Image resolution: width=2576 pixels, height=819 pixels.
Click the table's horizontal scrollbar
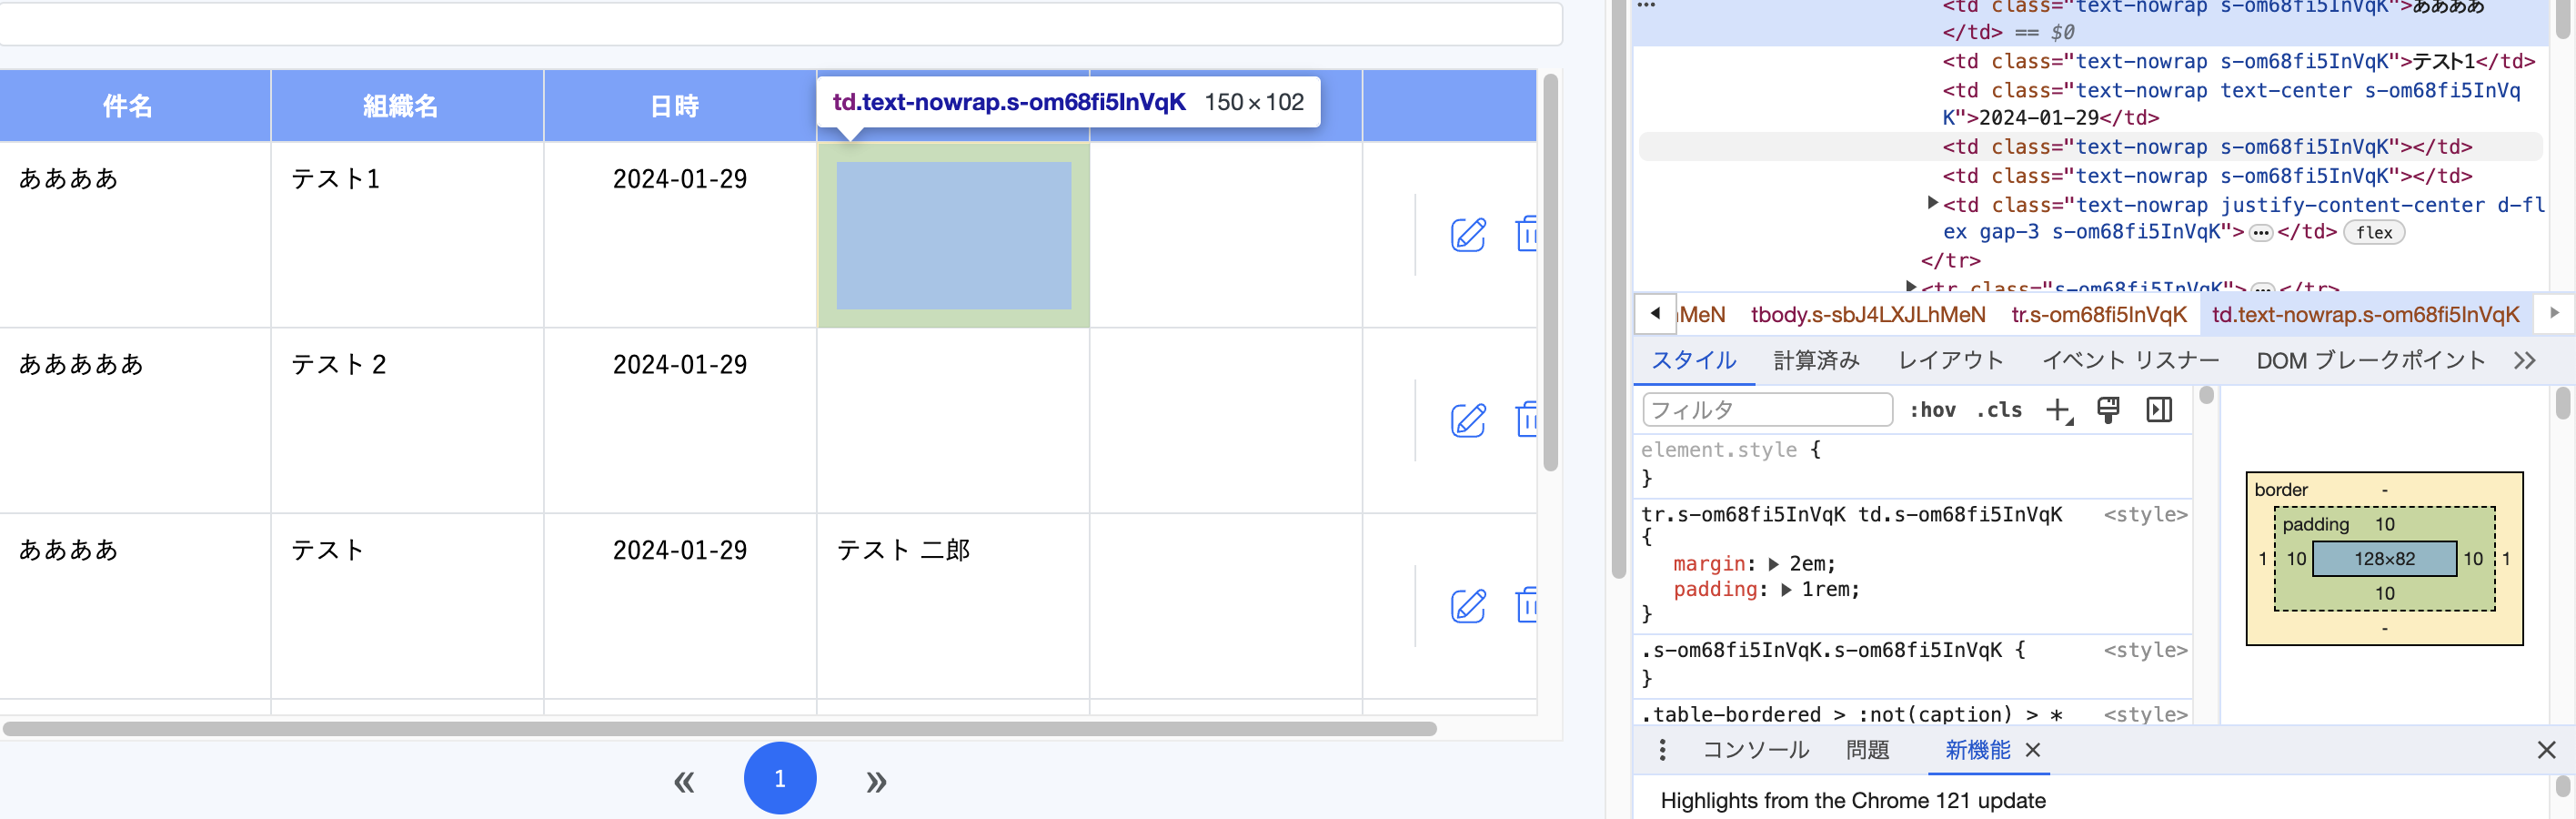pyautogui.click(x=719, y=729)
